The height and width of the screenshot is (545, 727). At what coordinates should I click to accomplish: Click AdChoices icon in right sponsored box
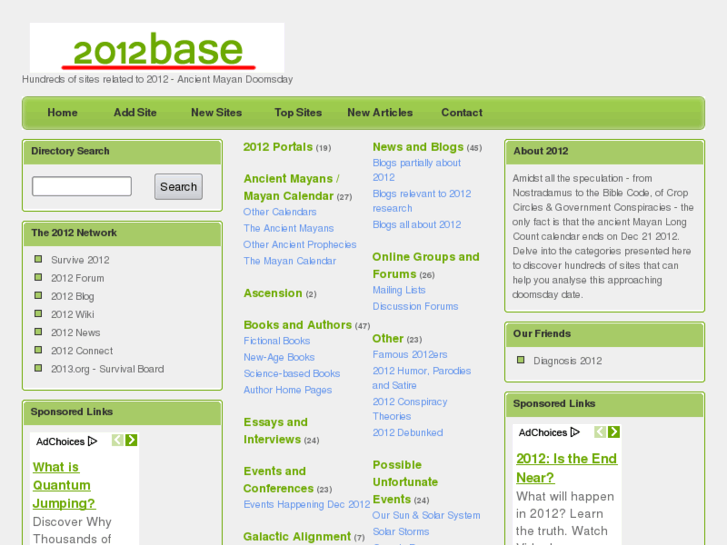(575, 432)
